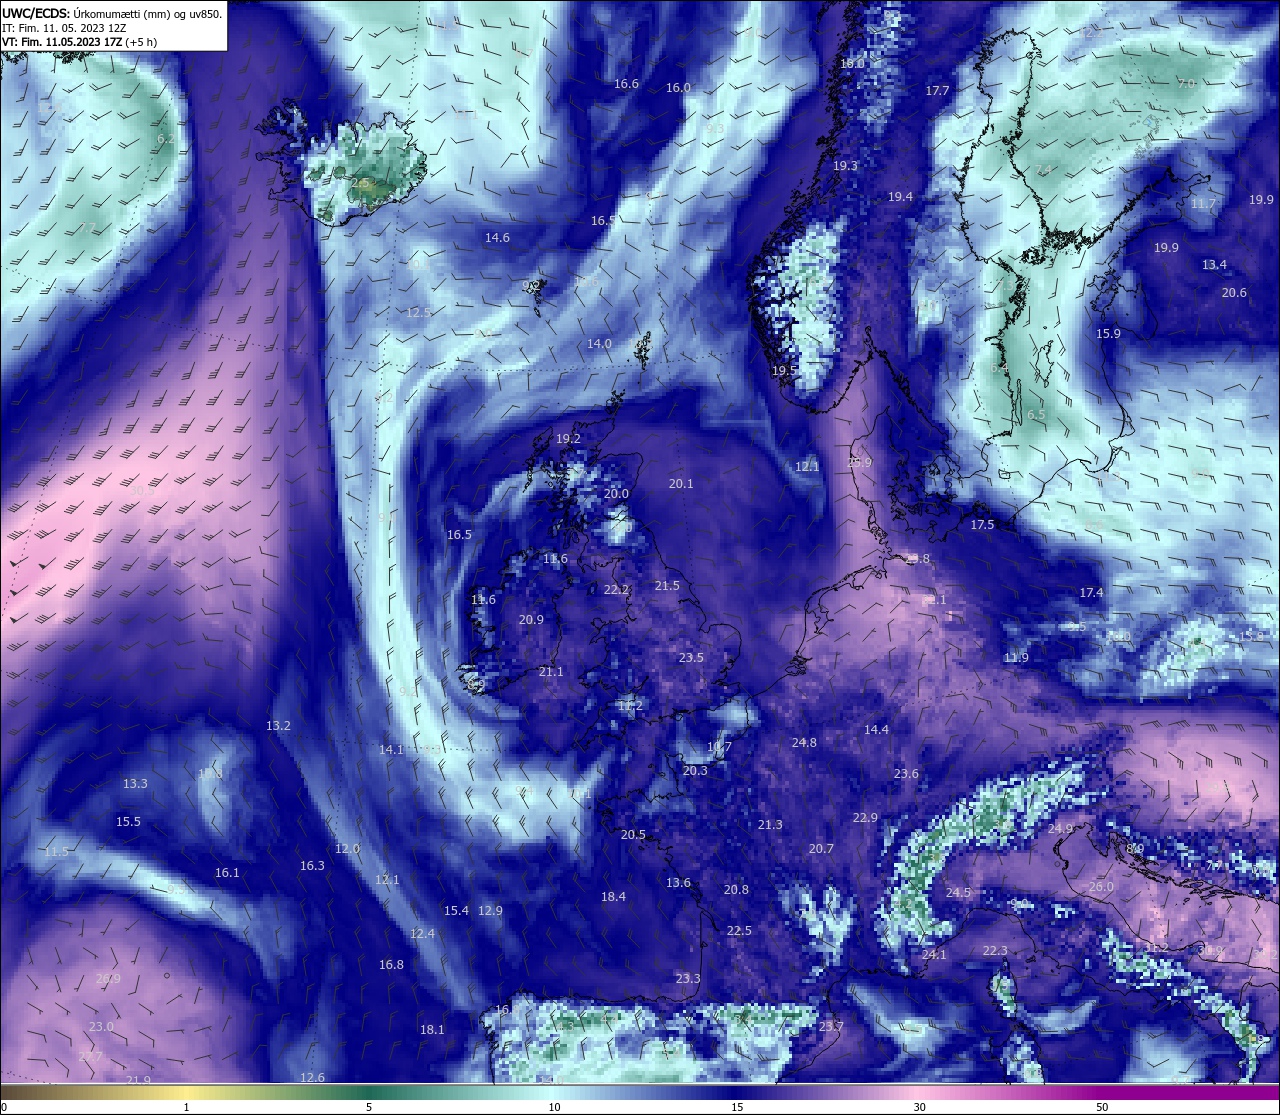The image size is (1280, 1115).
Task: Click the map value '19.2' over Scotland
Action: tap(568, 439)
